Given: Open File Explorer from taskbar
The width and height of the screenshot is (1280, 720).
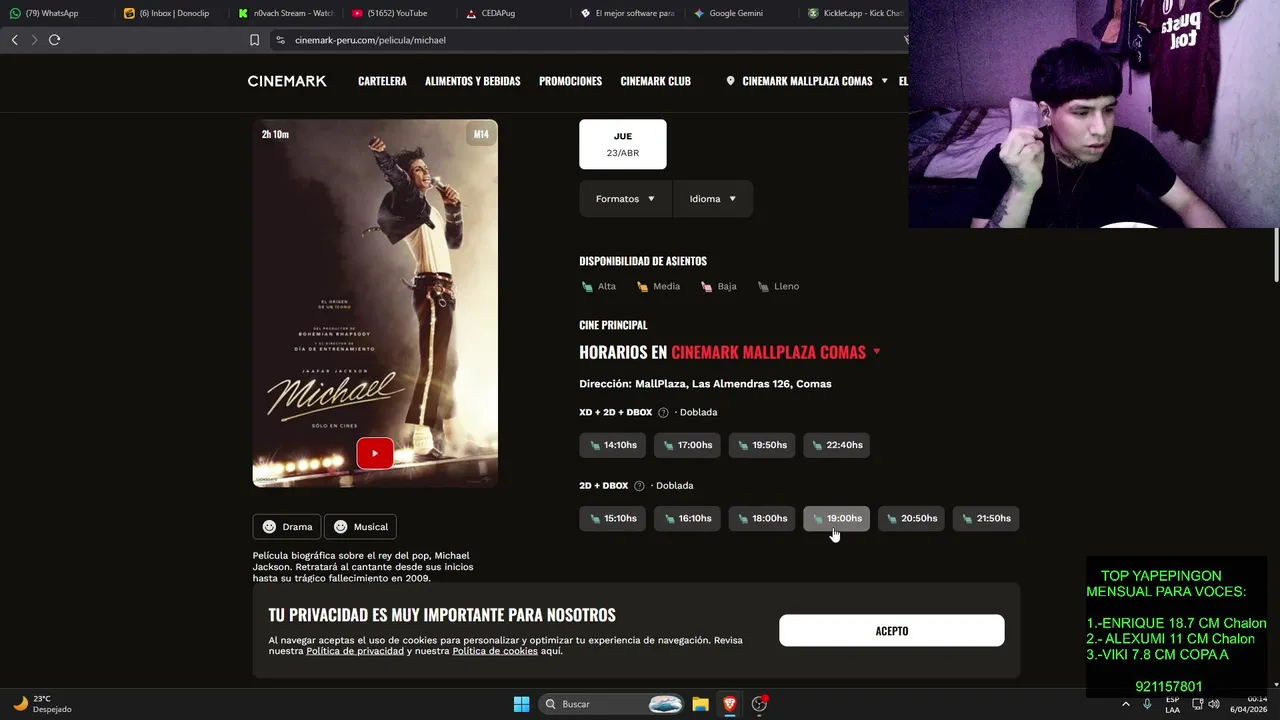Looking at the screenshot, I should [700, 704].
